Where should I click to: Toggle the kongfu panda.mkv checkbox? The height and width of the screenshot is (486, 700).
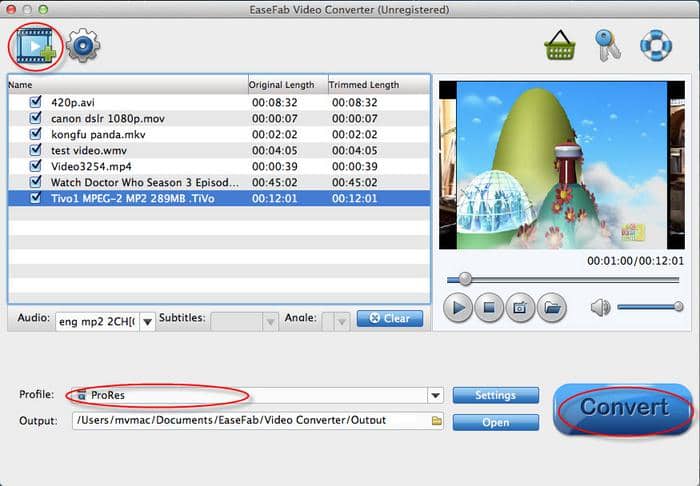click(35, 134)
